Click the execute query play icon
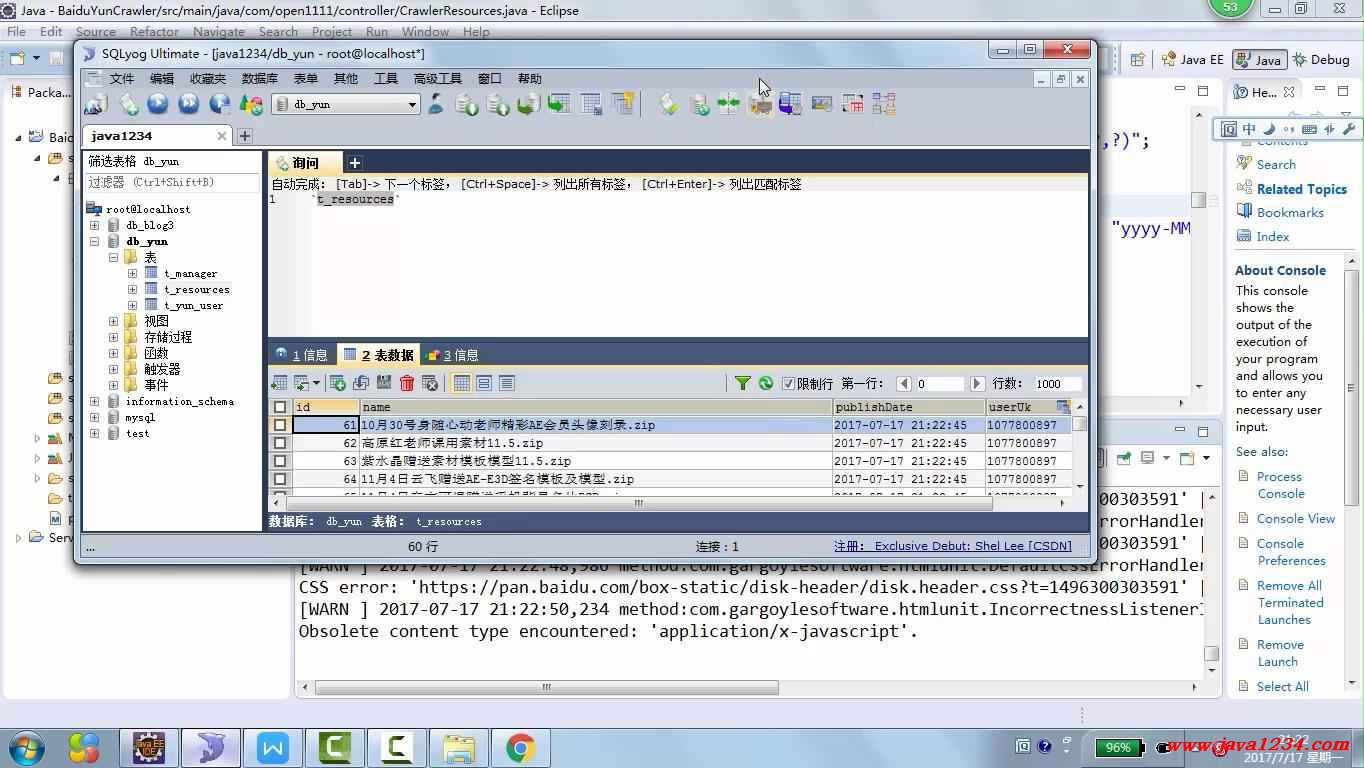 click(x=157, y=104)
